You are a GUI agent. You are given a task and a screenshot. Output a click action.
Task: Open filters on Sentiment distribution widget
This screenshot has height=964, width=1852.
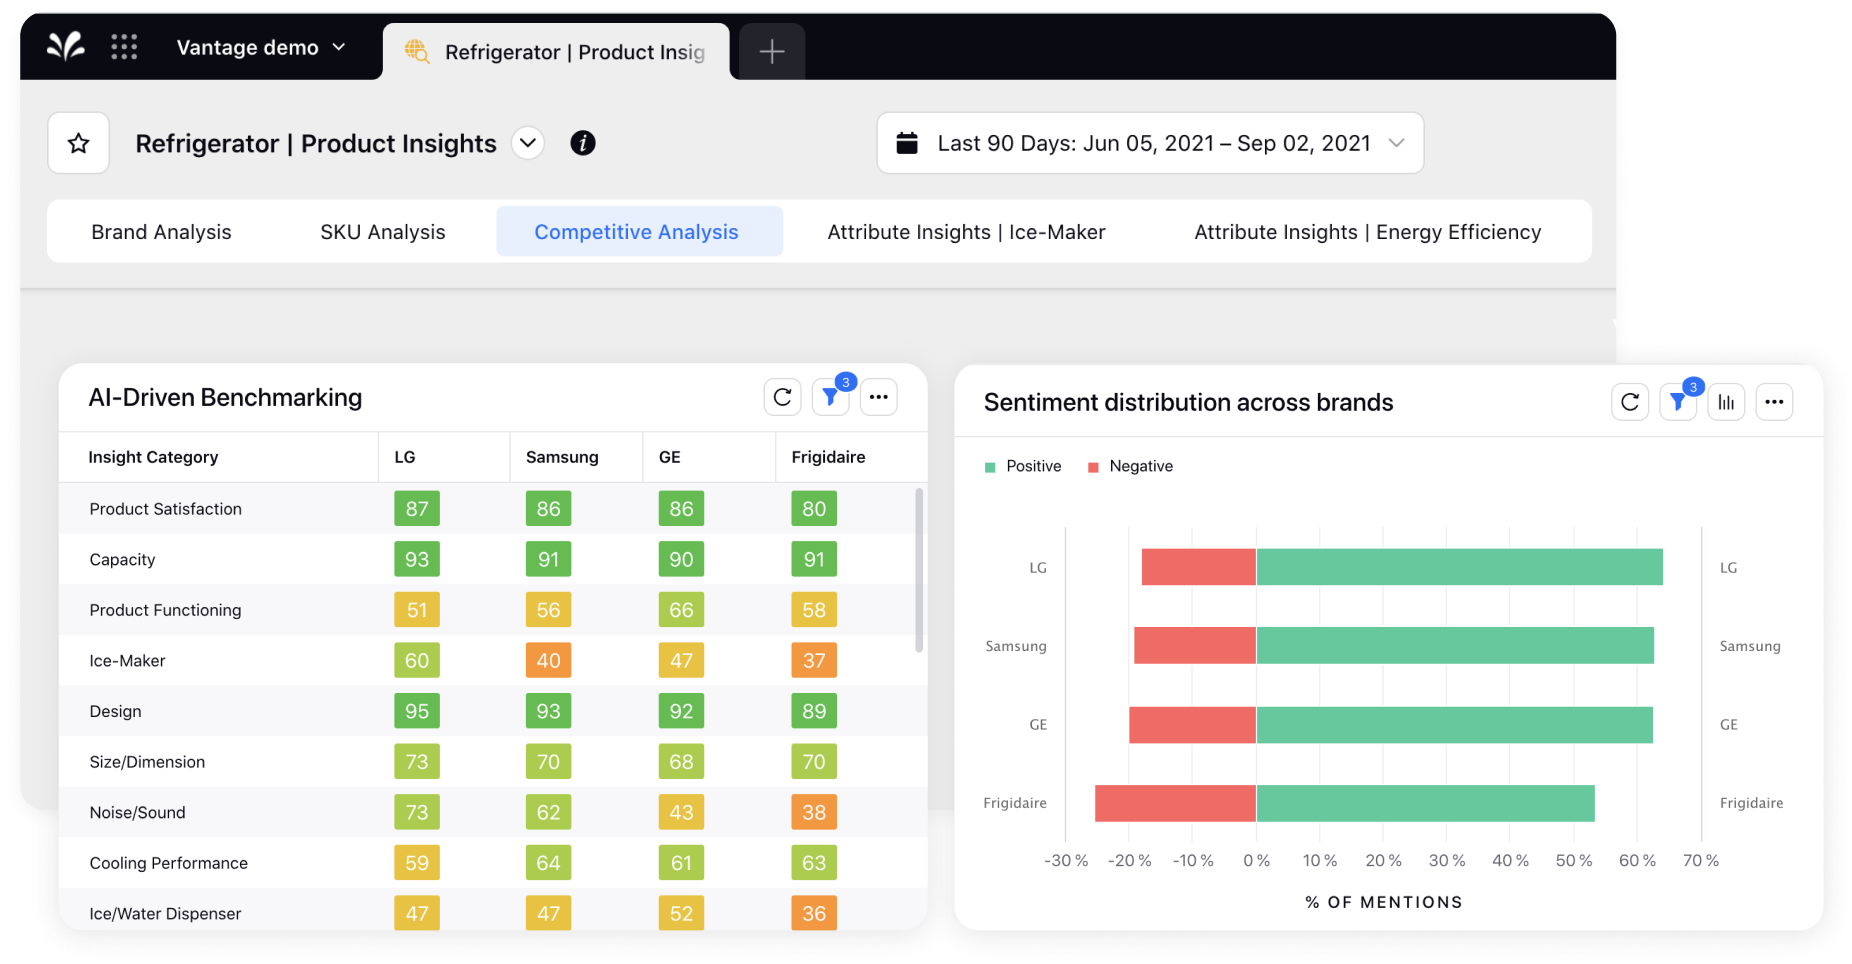[1678, 402]
